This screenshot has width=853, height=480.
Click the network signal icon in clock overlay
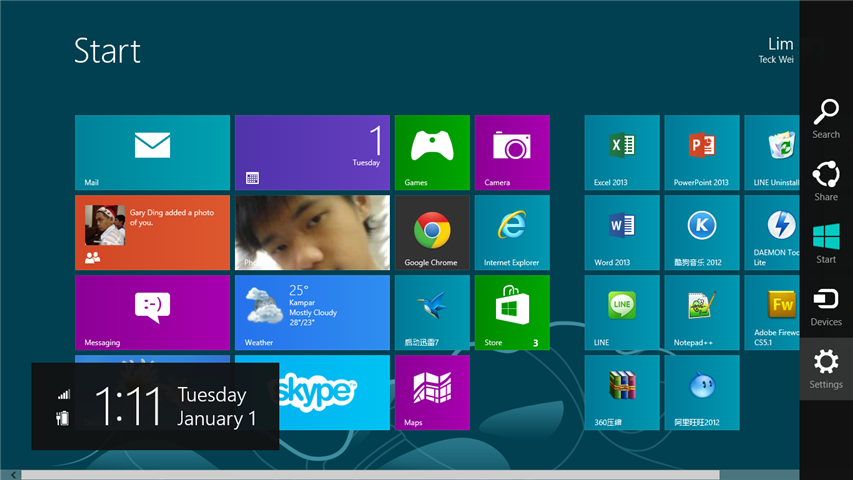coord(64,395)
